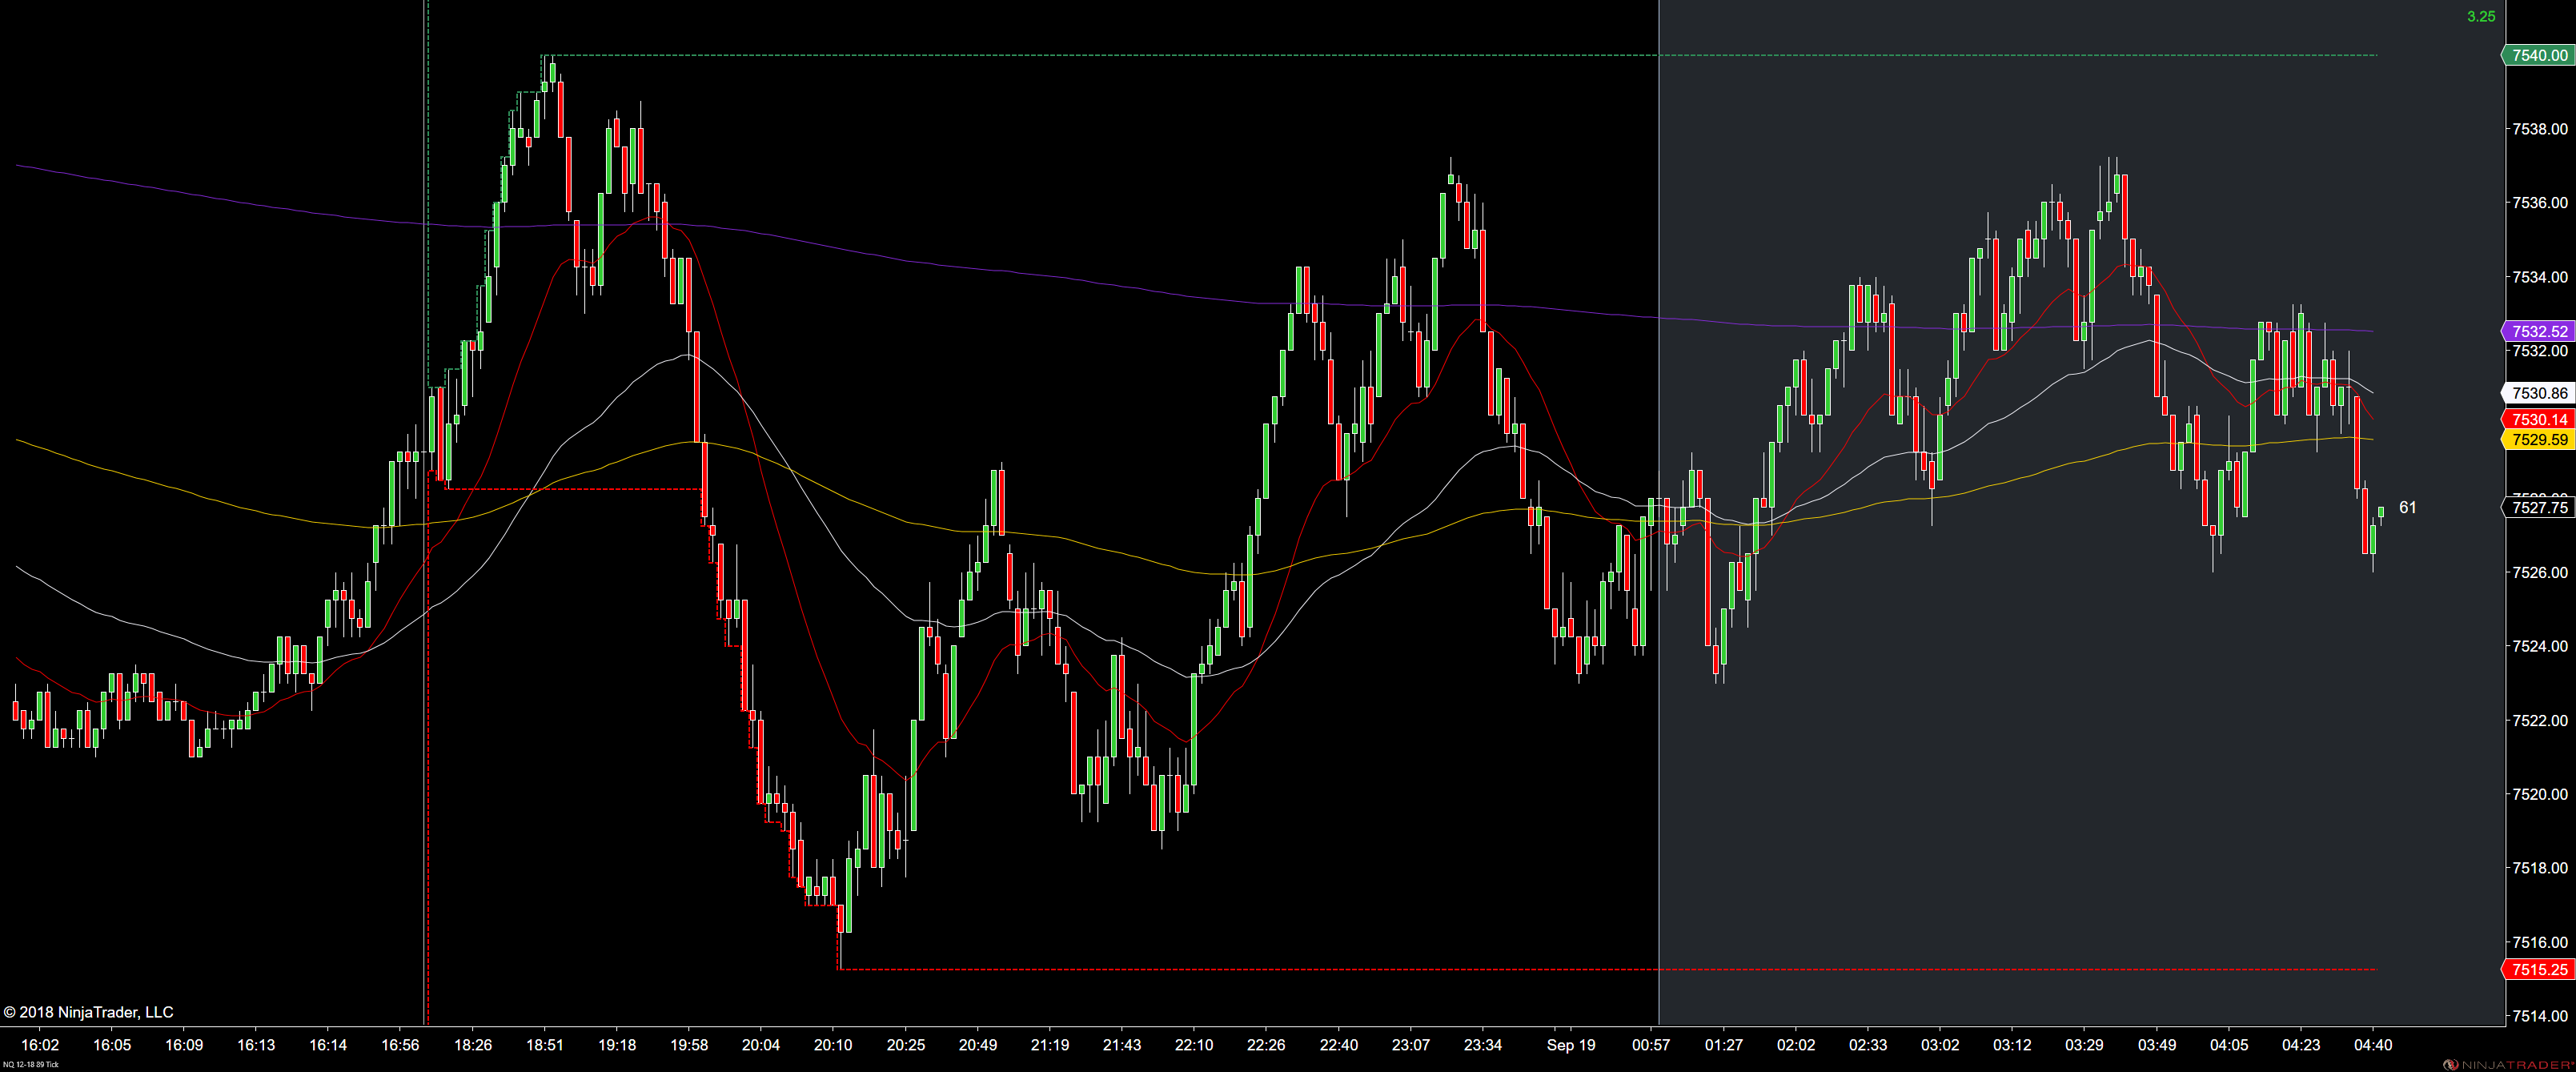Click the 7520.00 price axis label
Image resolution: width=2576 pixels, height=1072 pixels.
pos(2540,795)
